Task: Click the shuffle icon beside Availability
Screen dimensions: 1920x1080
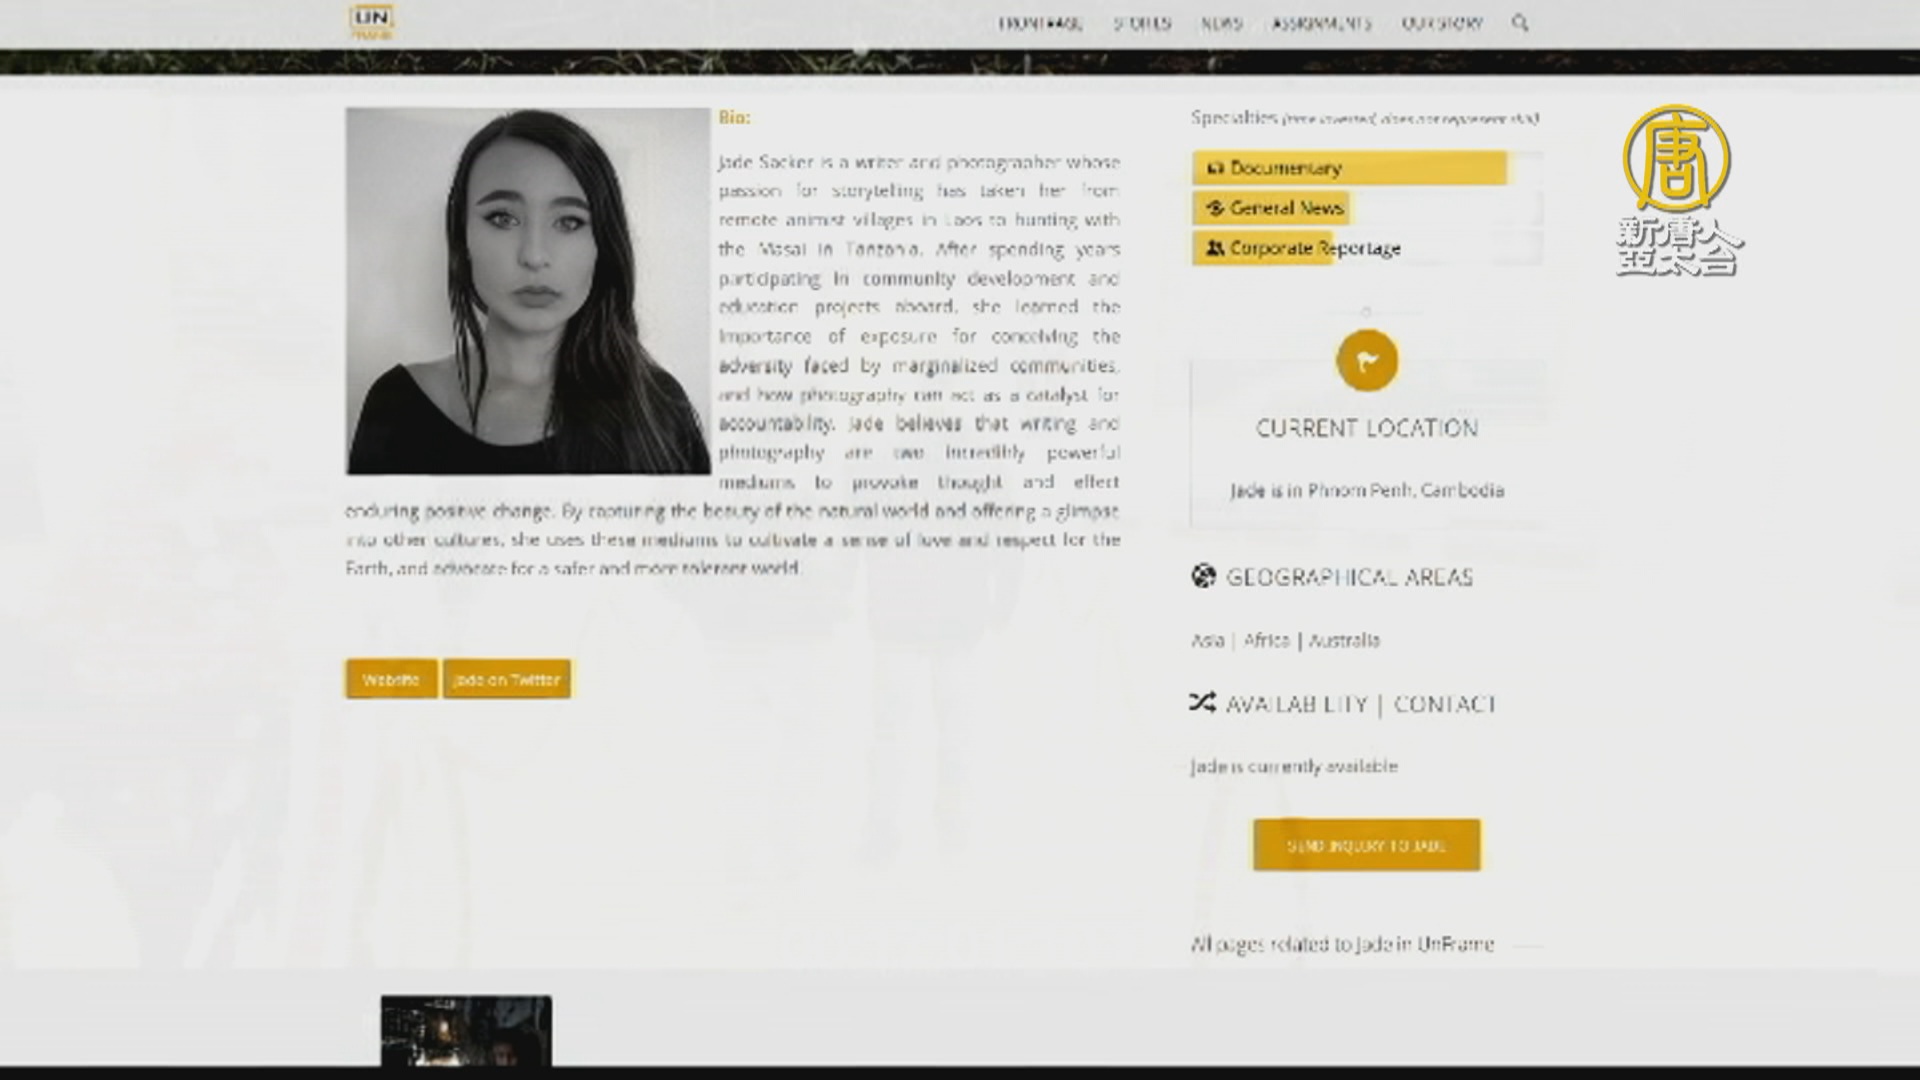Action: pyautogui.click(x=1202, y=703)
